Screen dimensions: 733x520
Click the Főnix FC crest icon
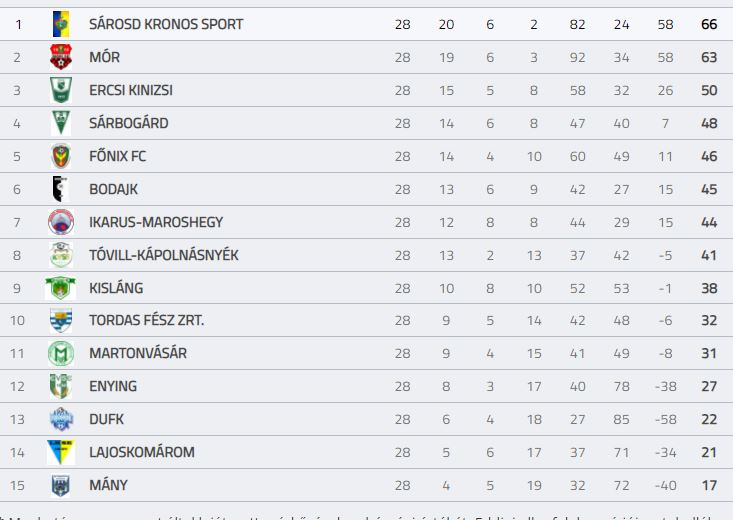pyautogui.click(x=61, y=156)
